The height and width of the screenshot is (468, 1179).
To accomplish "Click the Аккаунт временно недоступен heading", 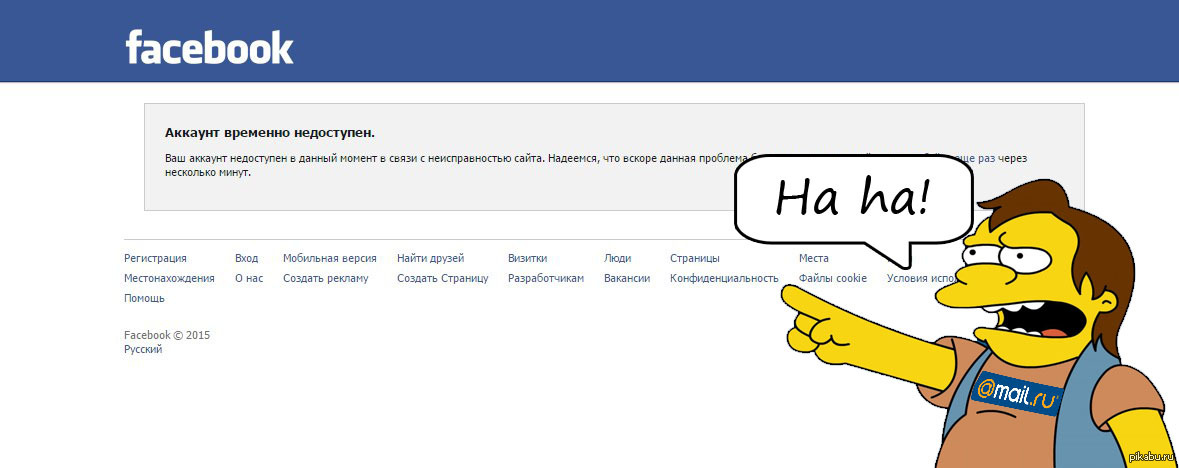I will pos(270,132).
